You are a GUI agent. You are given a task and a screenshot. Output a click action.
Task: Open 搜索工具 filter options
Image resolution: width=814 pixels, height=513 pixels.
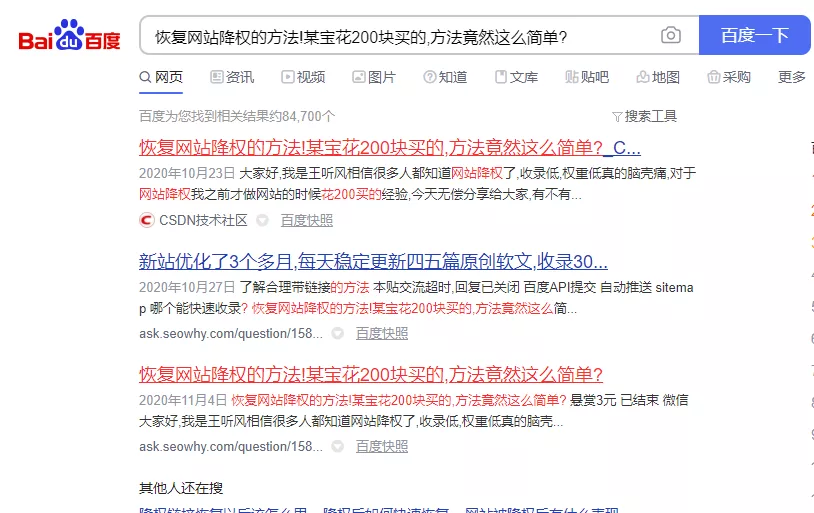(644, 116)
